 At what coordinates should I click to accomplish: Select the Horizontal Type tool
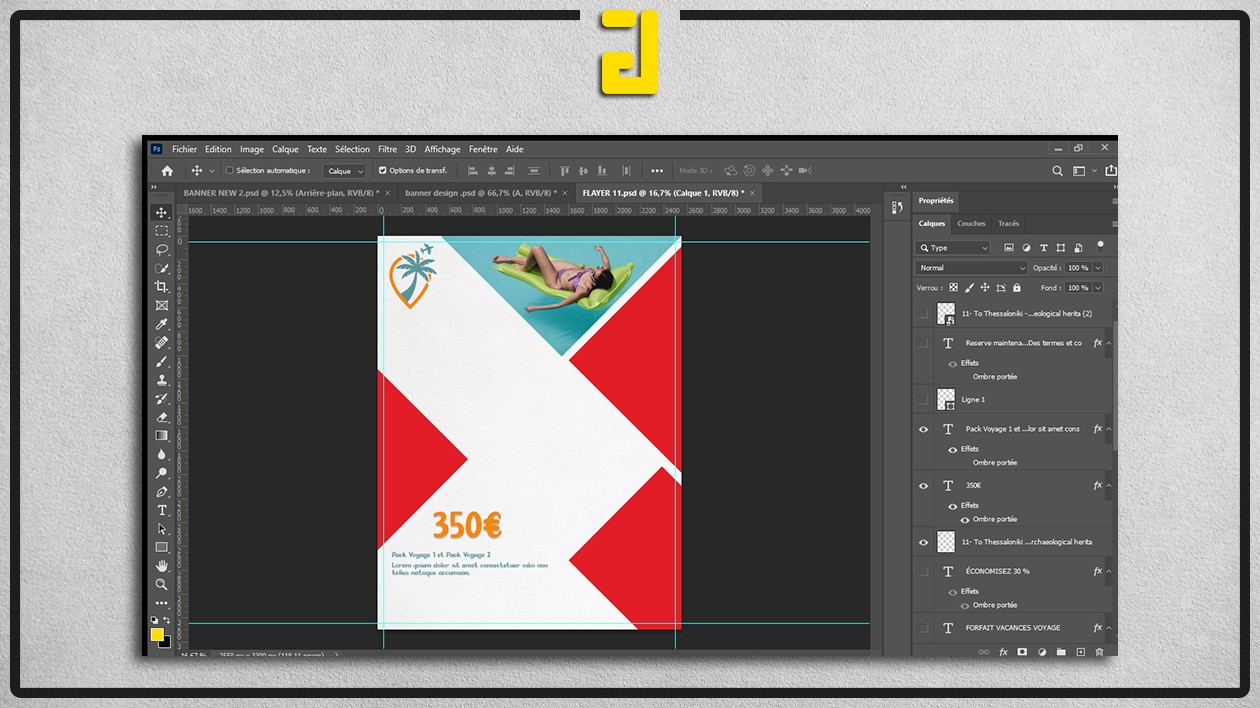point(161,510)
